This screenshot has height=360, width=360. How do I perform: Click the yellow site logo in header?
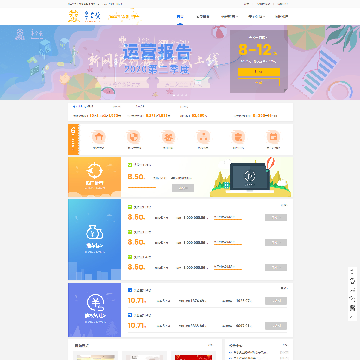[74, 16]
